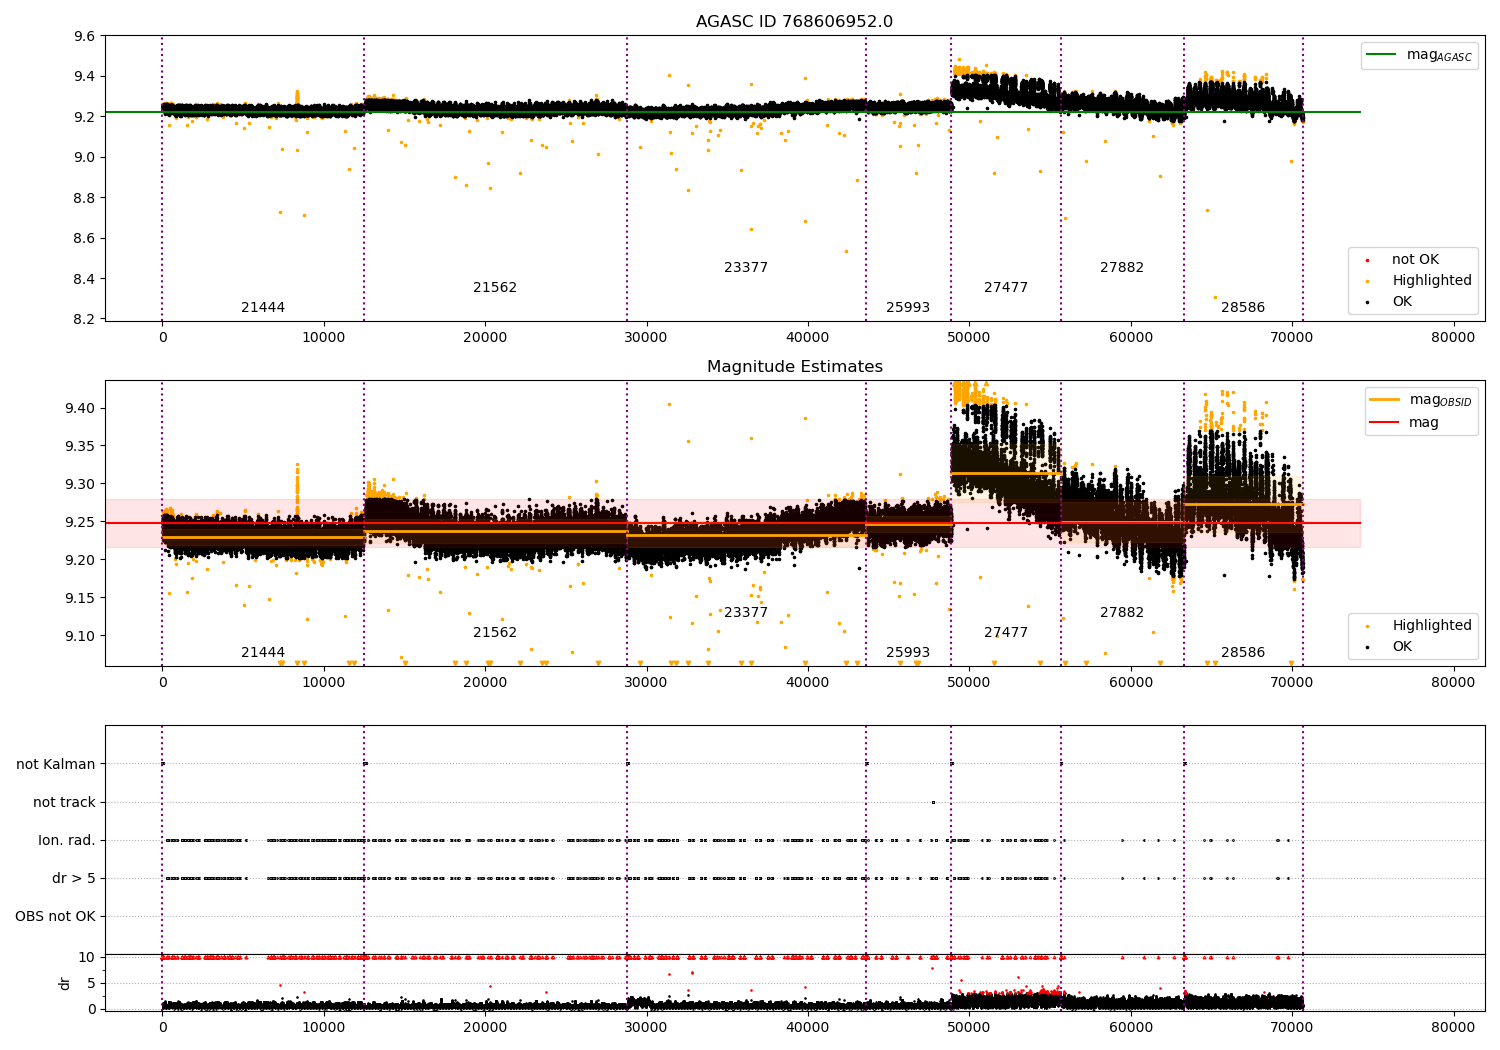The height and width of the screenshot is (1050, 1500).
Task: Click the 'dr > 5' axis label
Action: click(x=74, y=878)
